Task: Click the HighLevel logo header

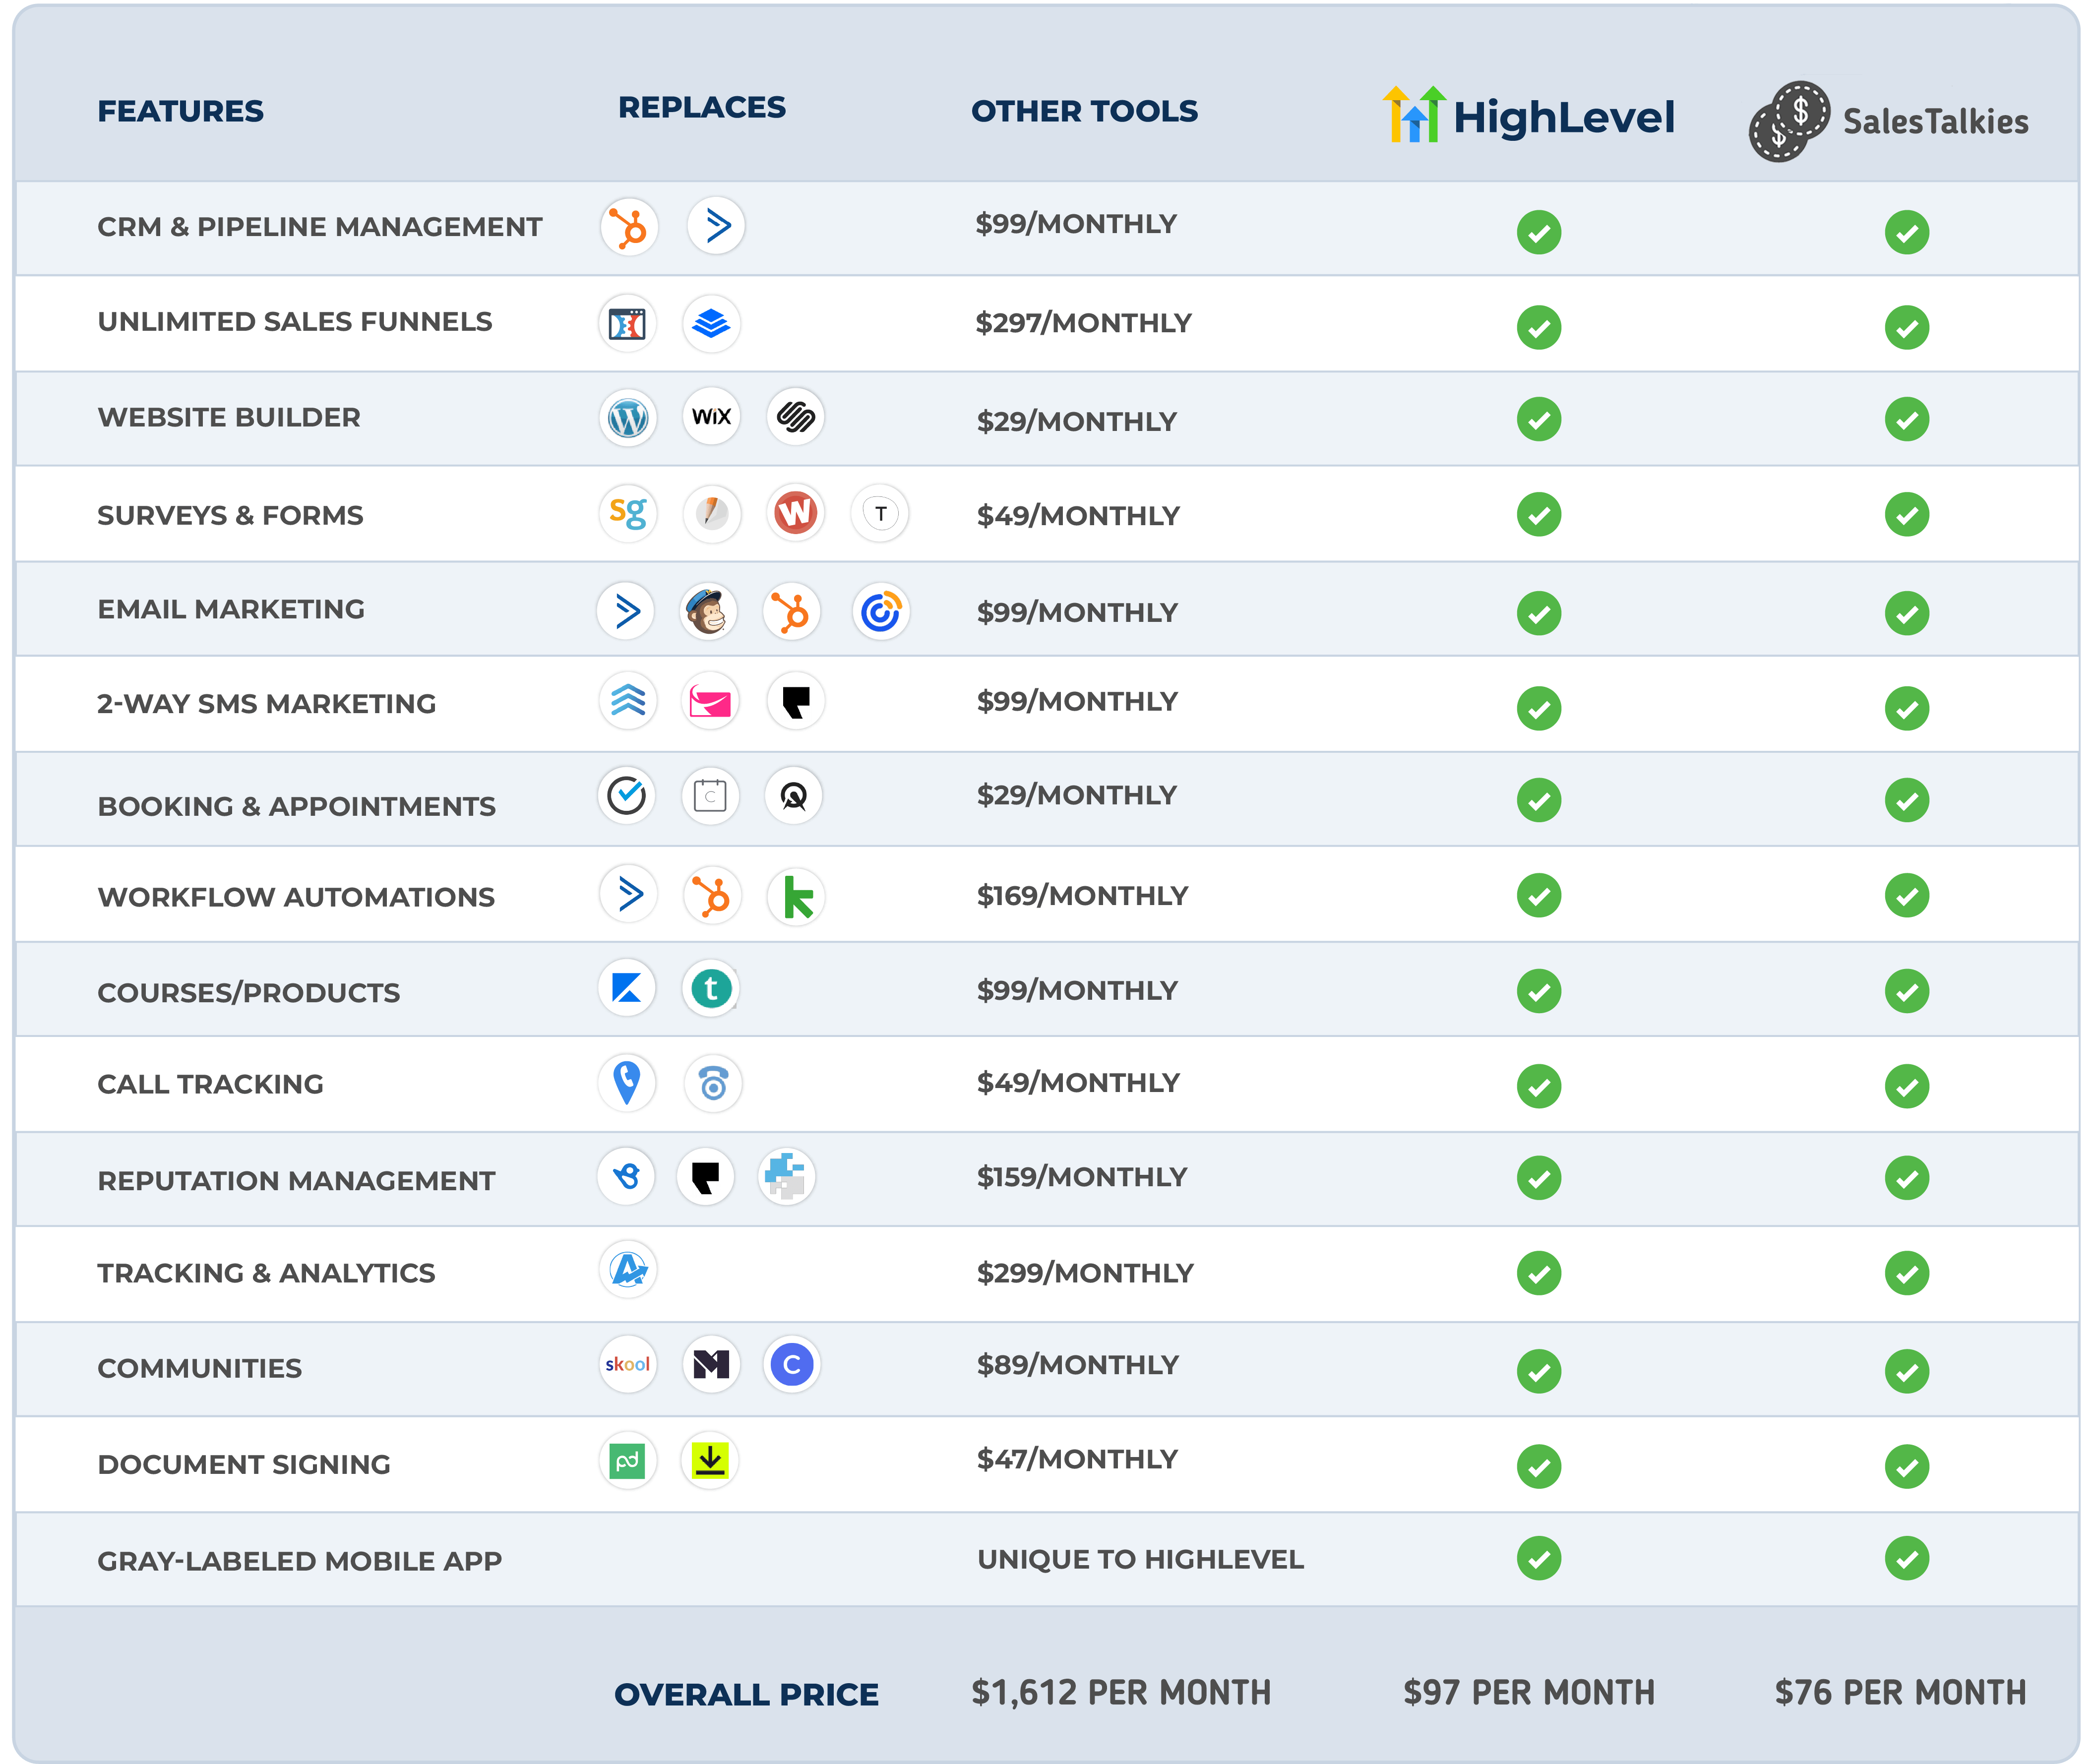Action: pyautogui.click(x=1528, y=116)
